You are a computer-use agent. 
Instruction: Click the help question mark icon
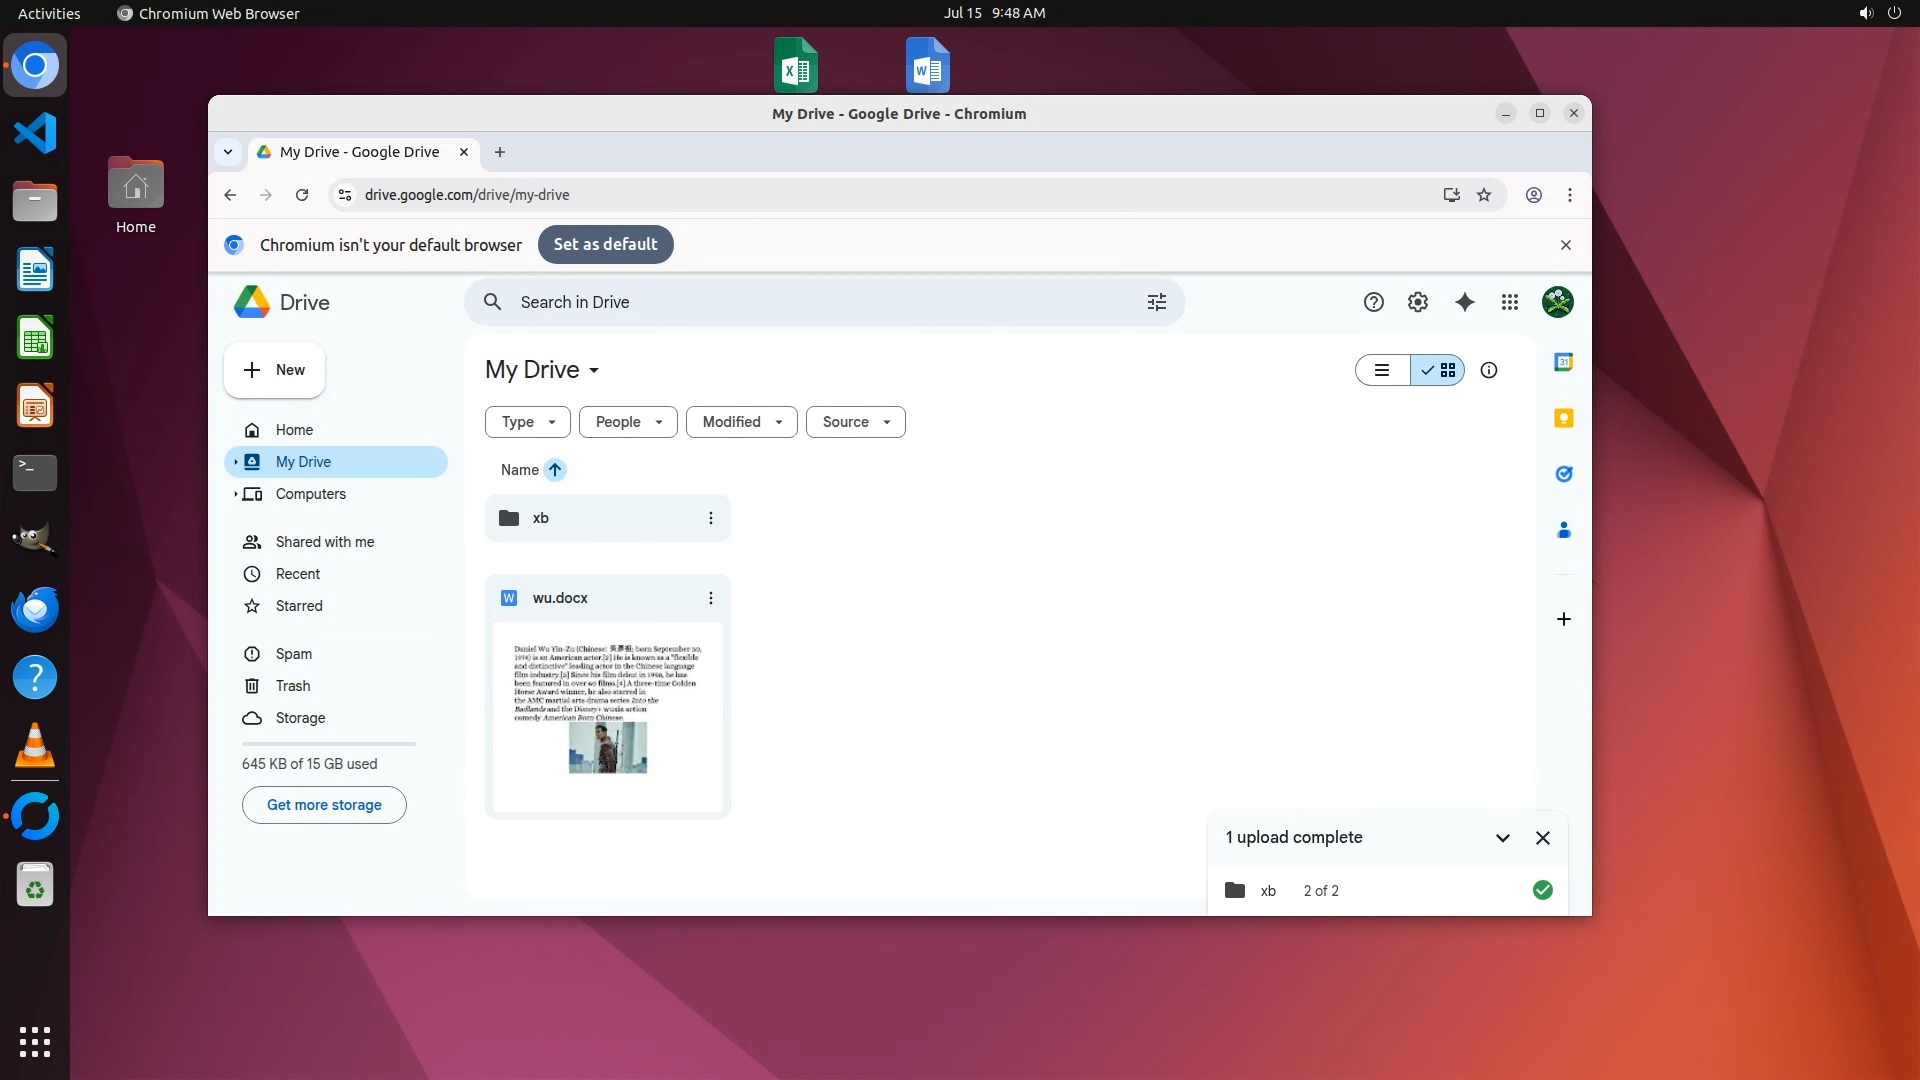tap(1373, 302)
